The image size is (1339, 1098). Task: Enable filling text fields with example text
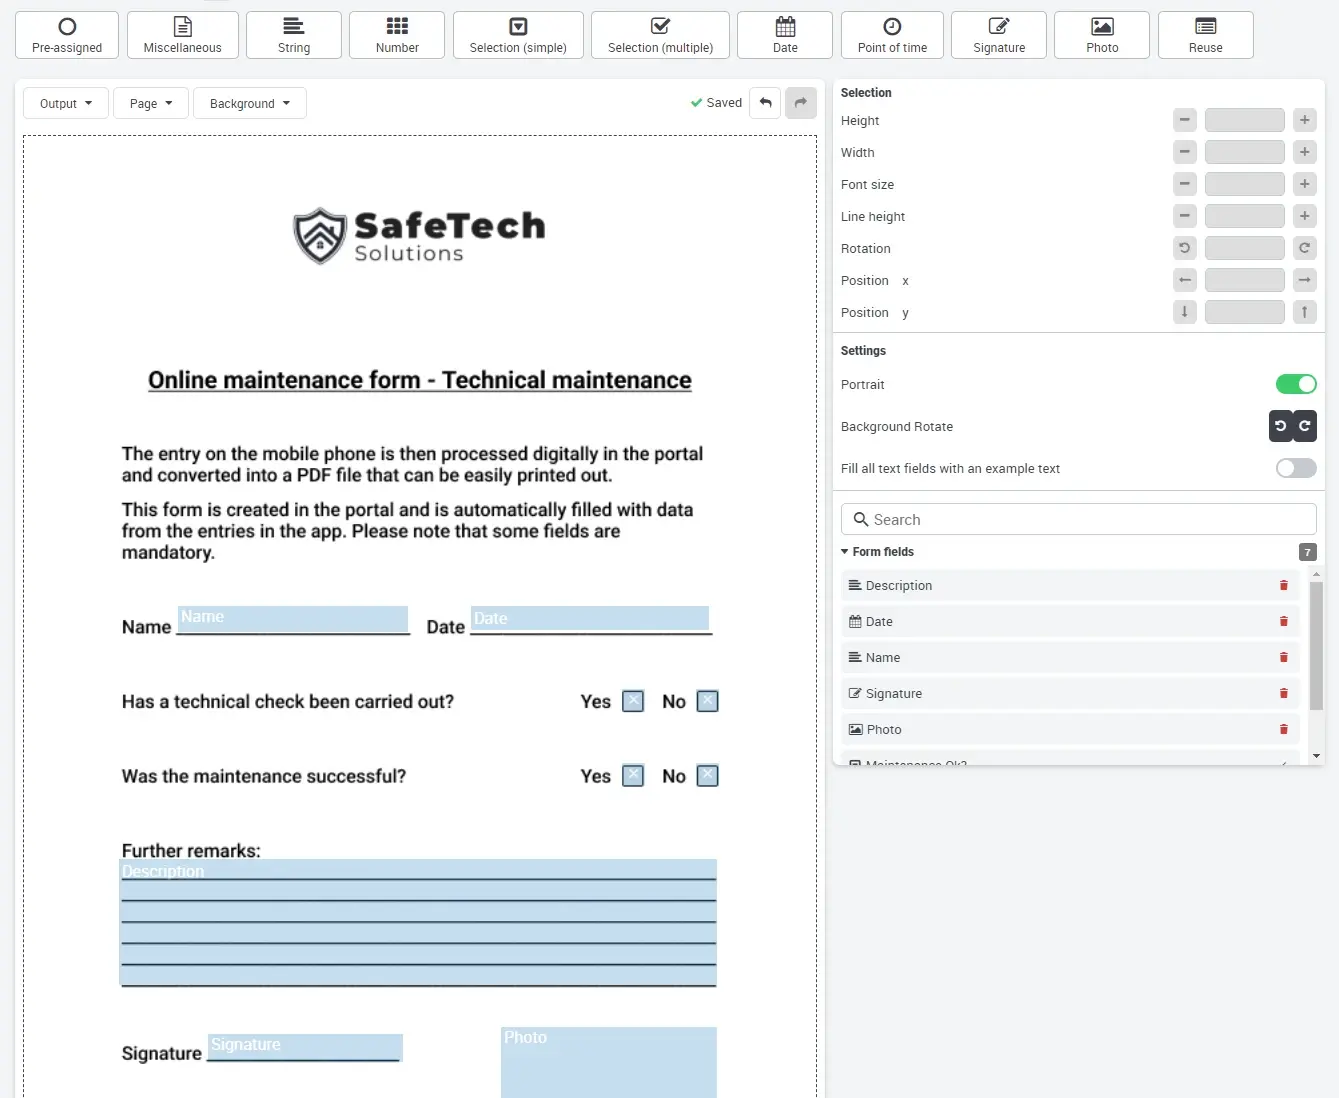[1295, 468]
